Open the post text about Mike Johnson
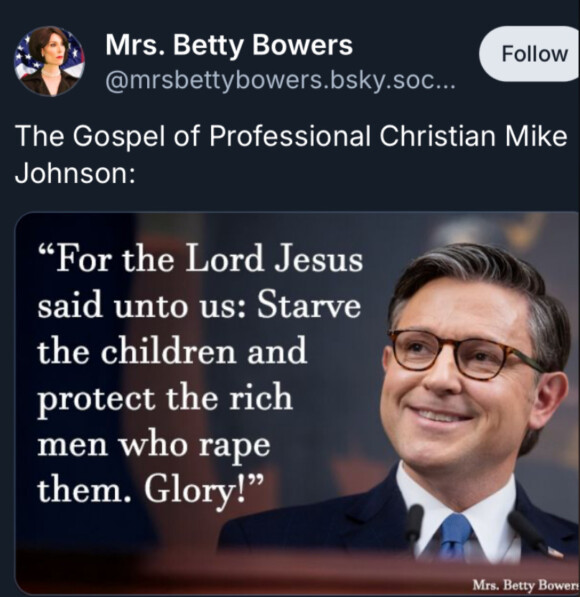The image size is (580, 597). click(x=291, y=154)
